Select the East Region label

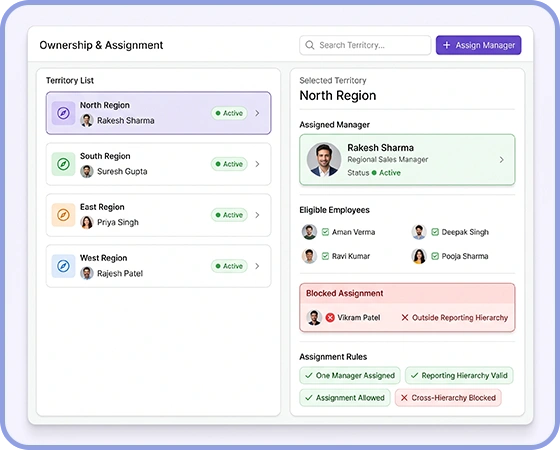point(102,207)
